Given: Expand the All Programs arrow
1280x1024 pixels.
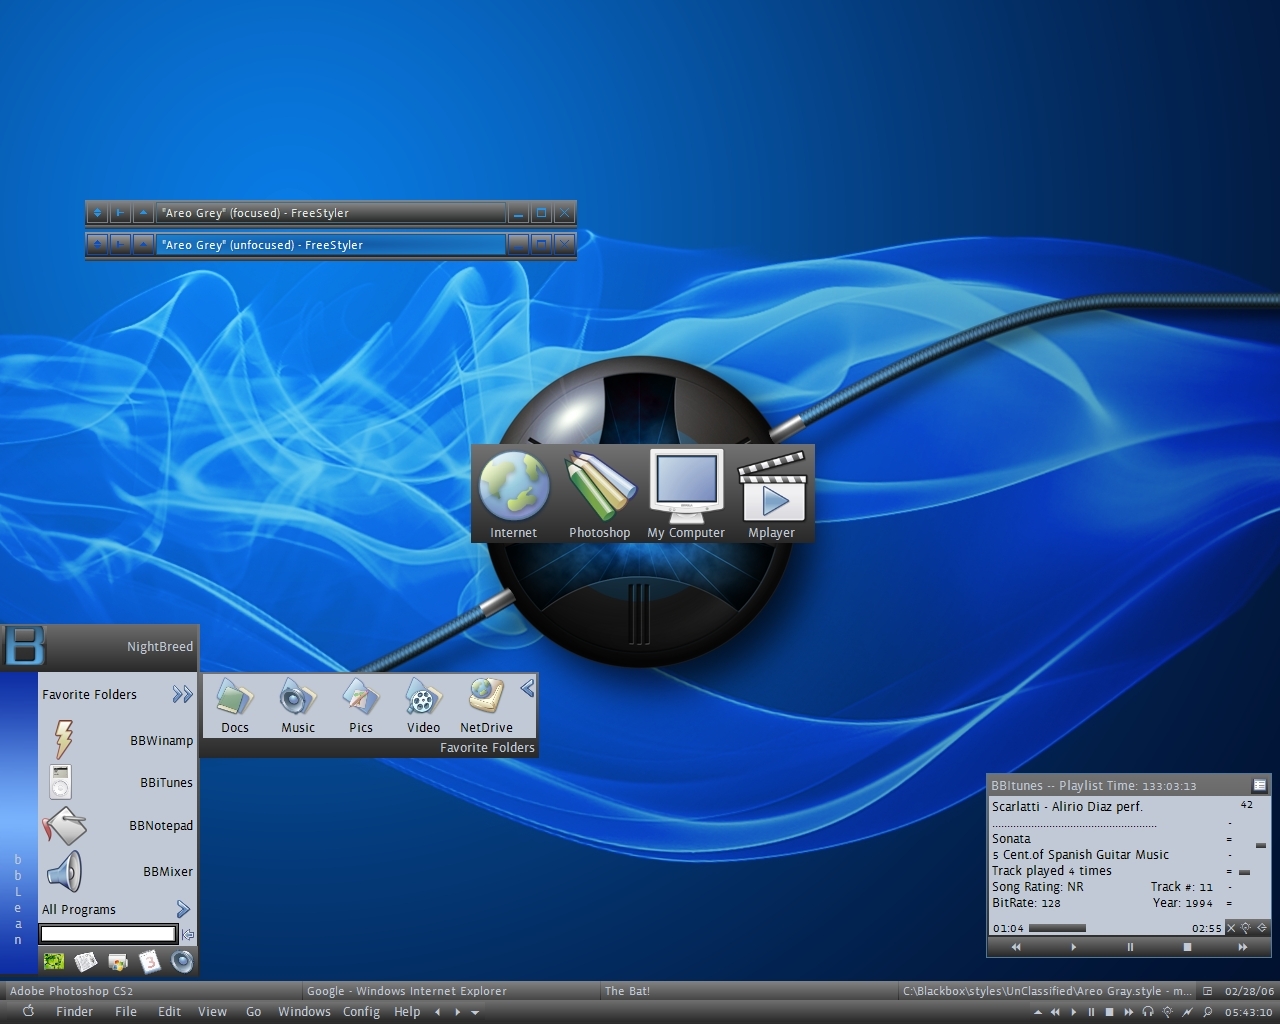Looking at the screenshot, I should [183, 909].
